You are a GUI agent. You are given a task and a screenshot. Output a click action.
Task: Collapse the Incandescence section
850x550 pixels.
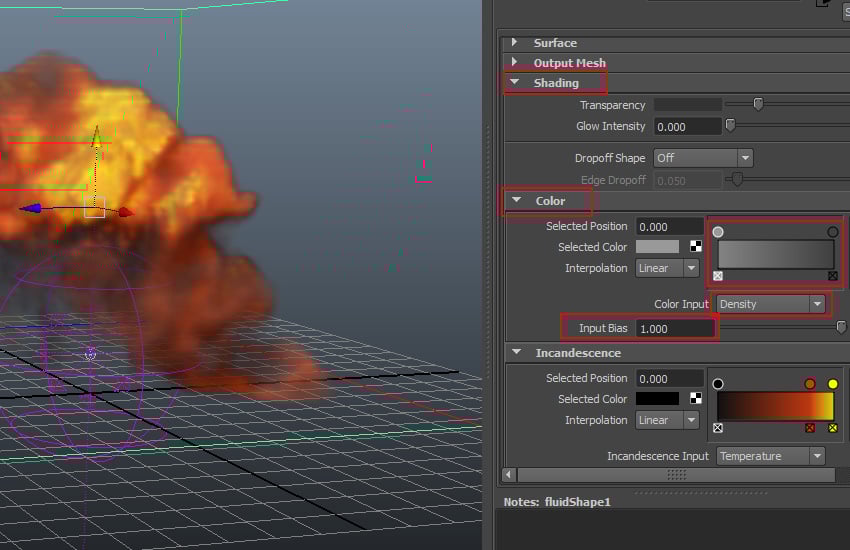516,353
